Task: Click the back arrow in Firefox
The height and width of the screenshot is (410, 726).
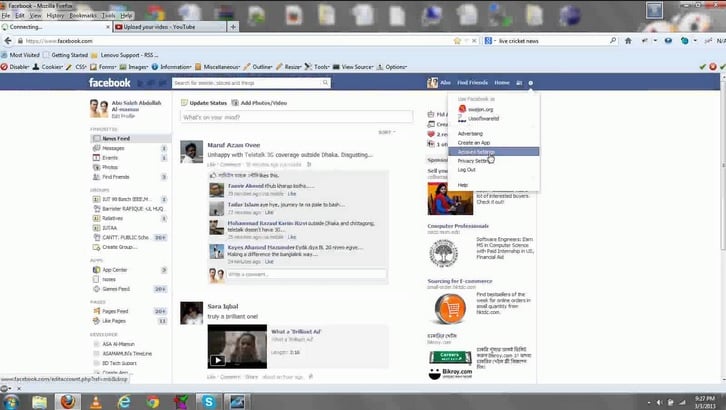Action: point(7,41)
